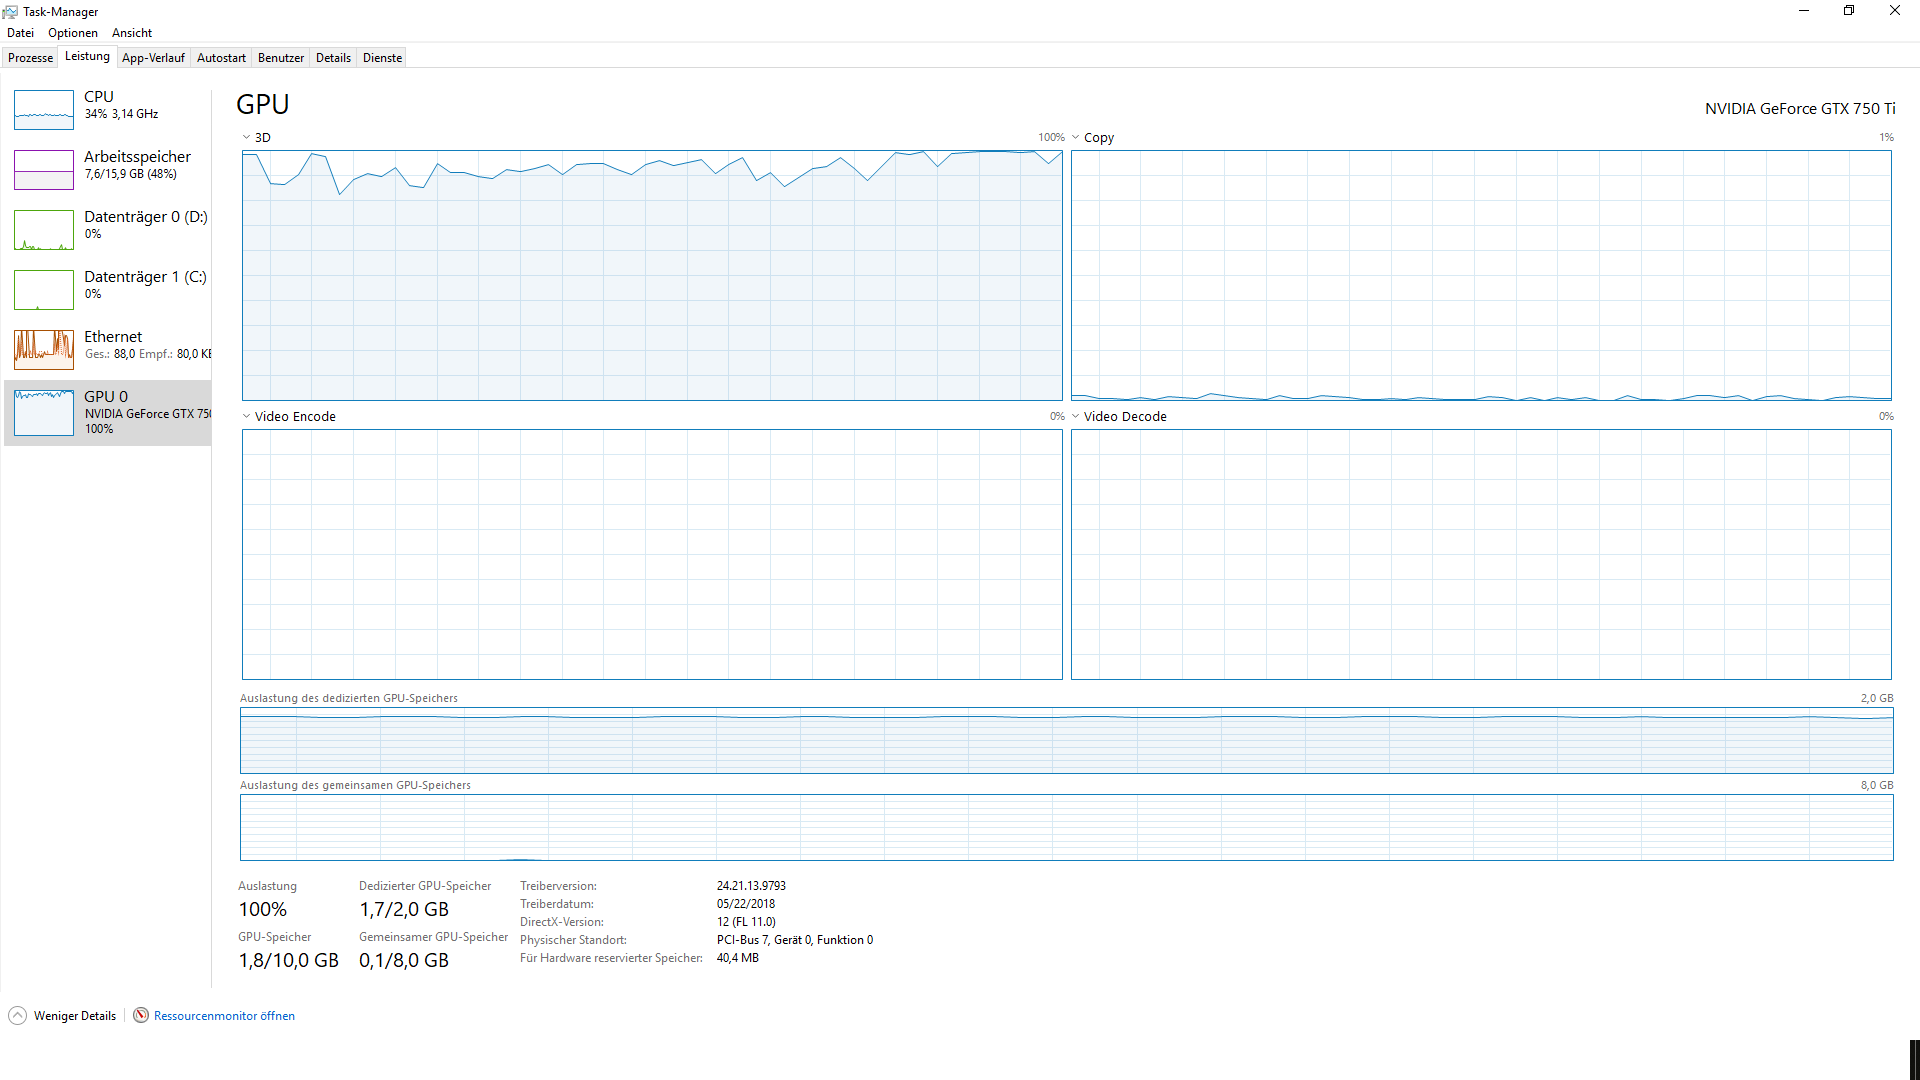
Task: Click the CPU mini graph thumbnail
Action: [44, 110]
